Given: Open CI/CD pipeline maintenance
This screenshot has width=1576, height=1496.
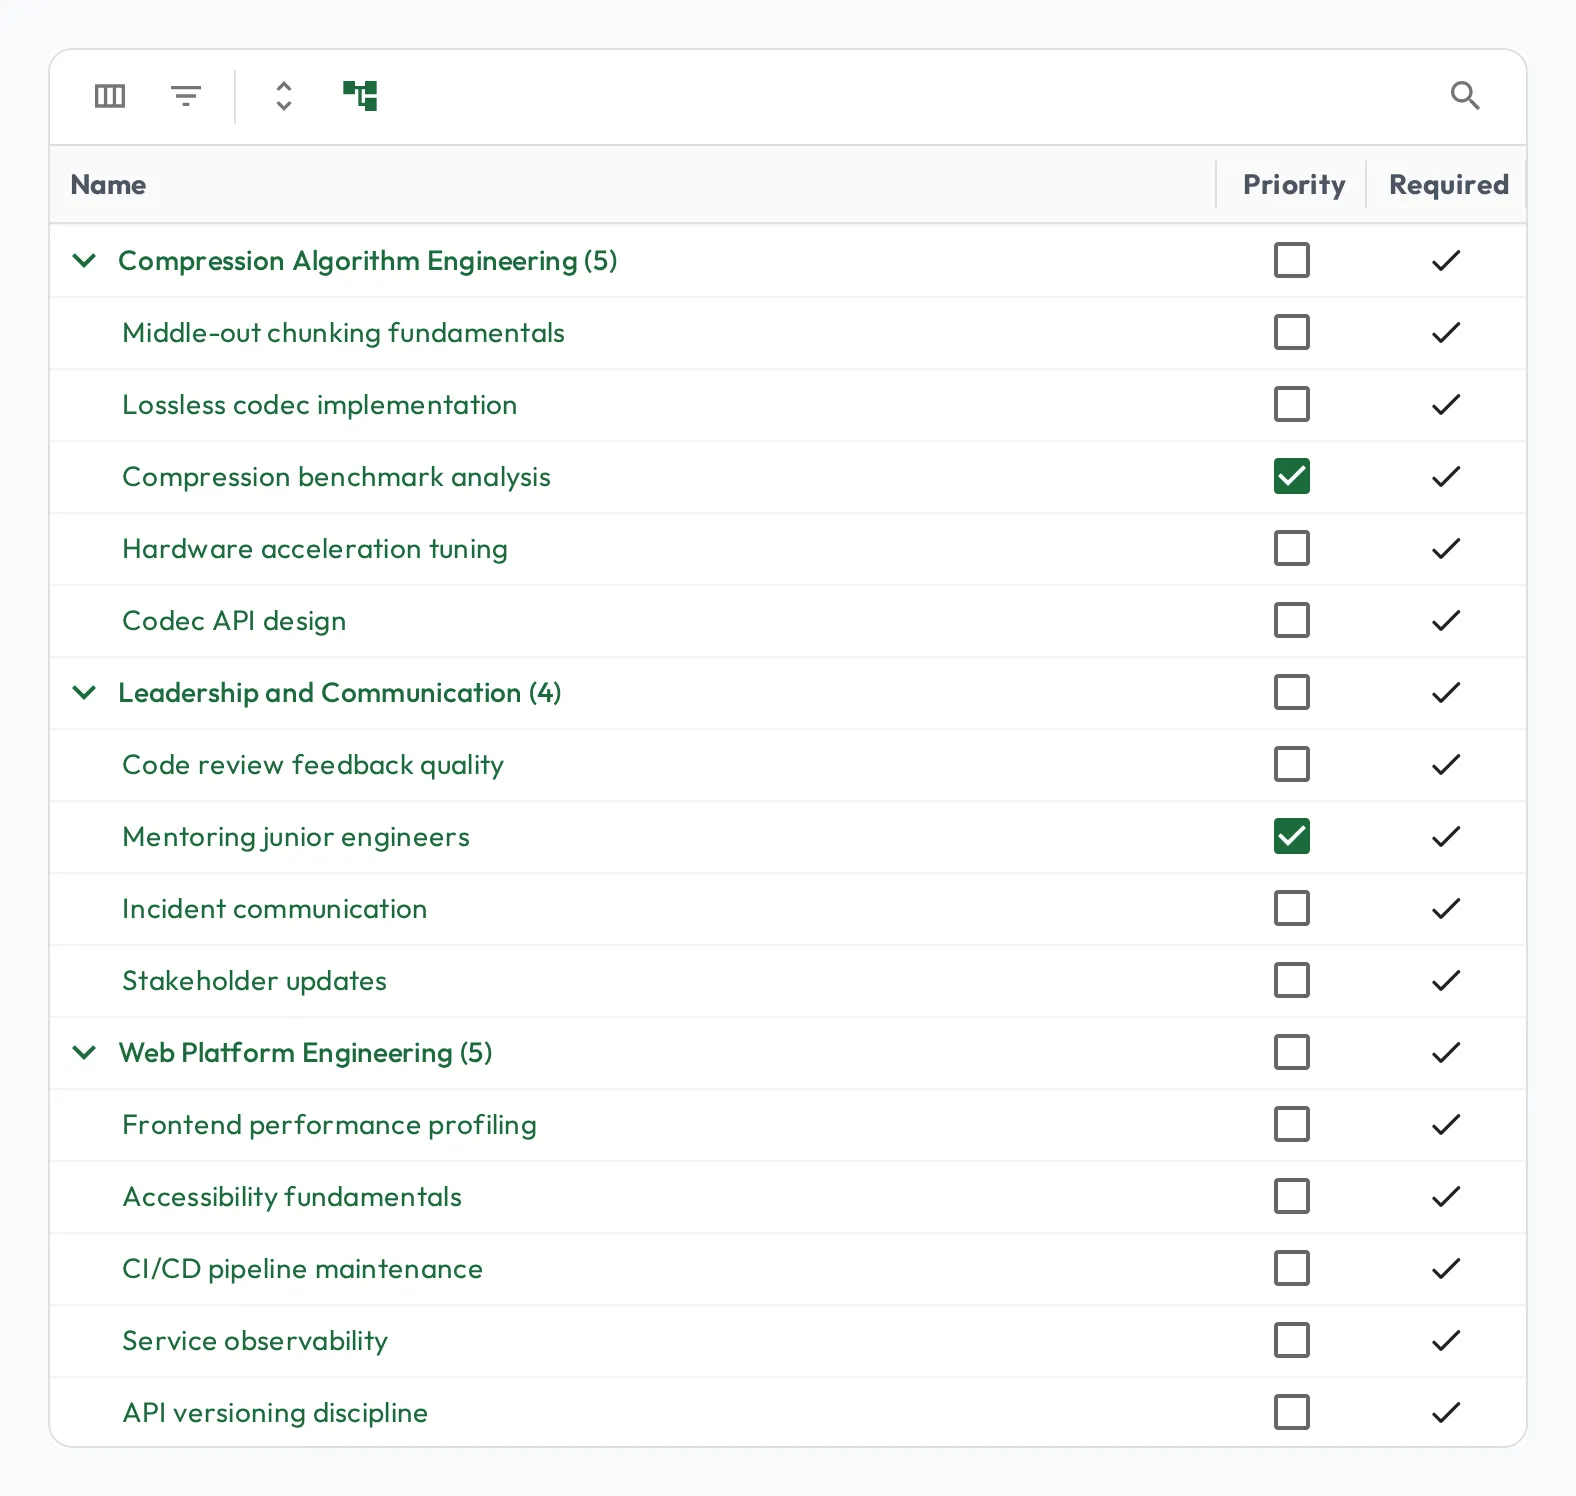Looking at the screenshot, I should (302, 1269).
